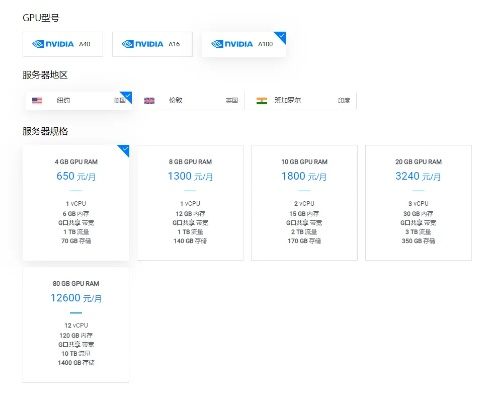The width and height of the screenshot is (489, 400).
Task: Click the NVIDIA logo on the A100 card
Action: coord(232,44)
